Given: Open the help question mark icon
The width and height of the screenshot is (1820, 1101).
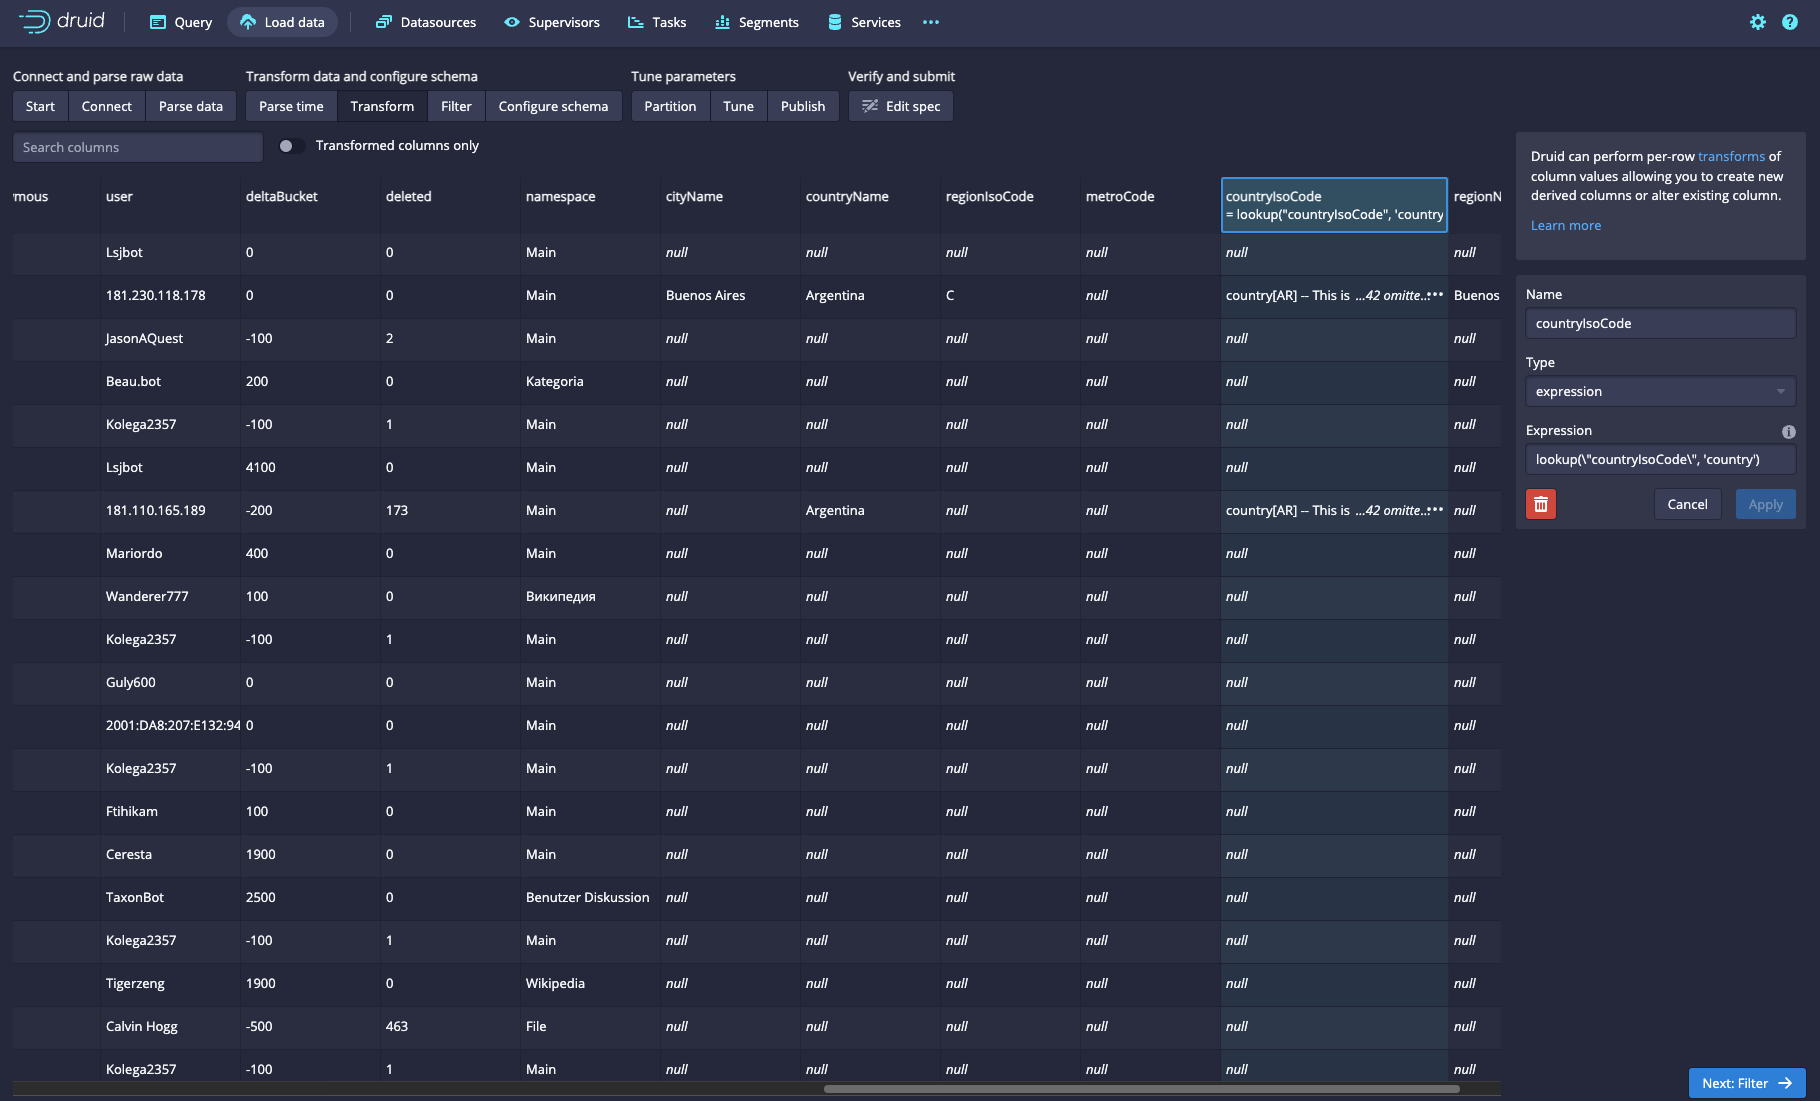Looking at the screenshot, I should [1789, 22].
